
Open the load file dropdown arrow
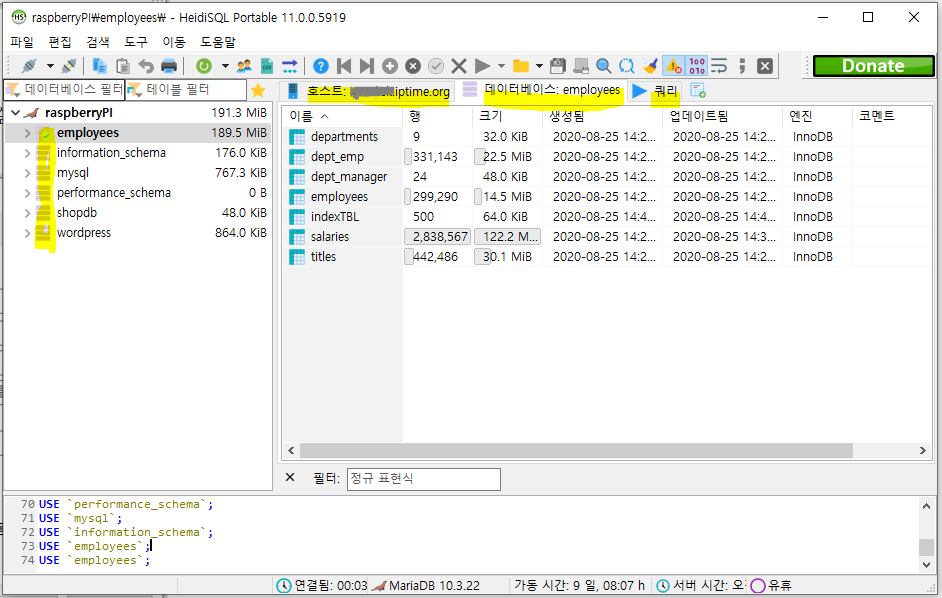point(539,66)
